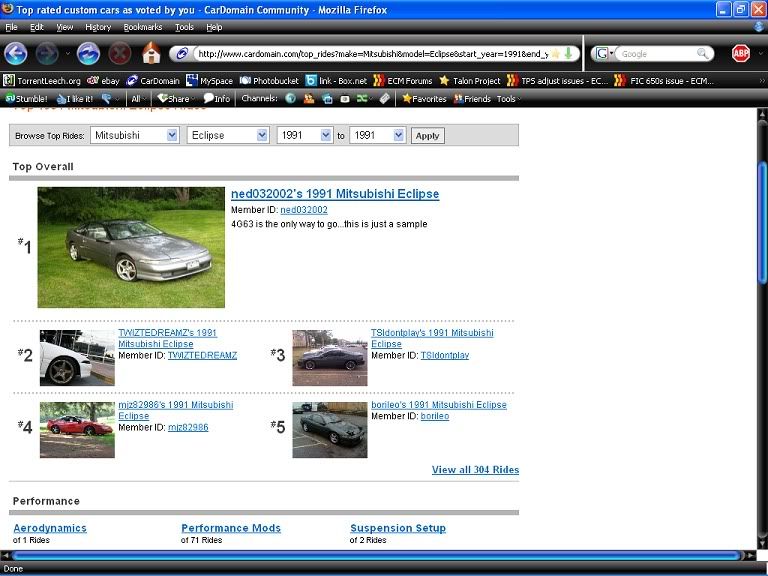Open the Photobucket bookmark

[268, 80]
